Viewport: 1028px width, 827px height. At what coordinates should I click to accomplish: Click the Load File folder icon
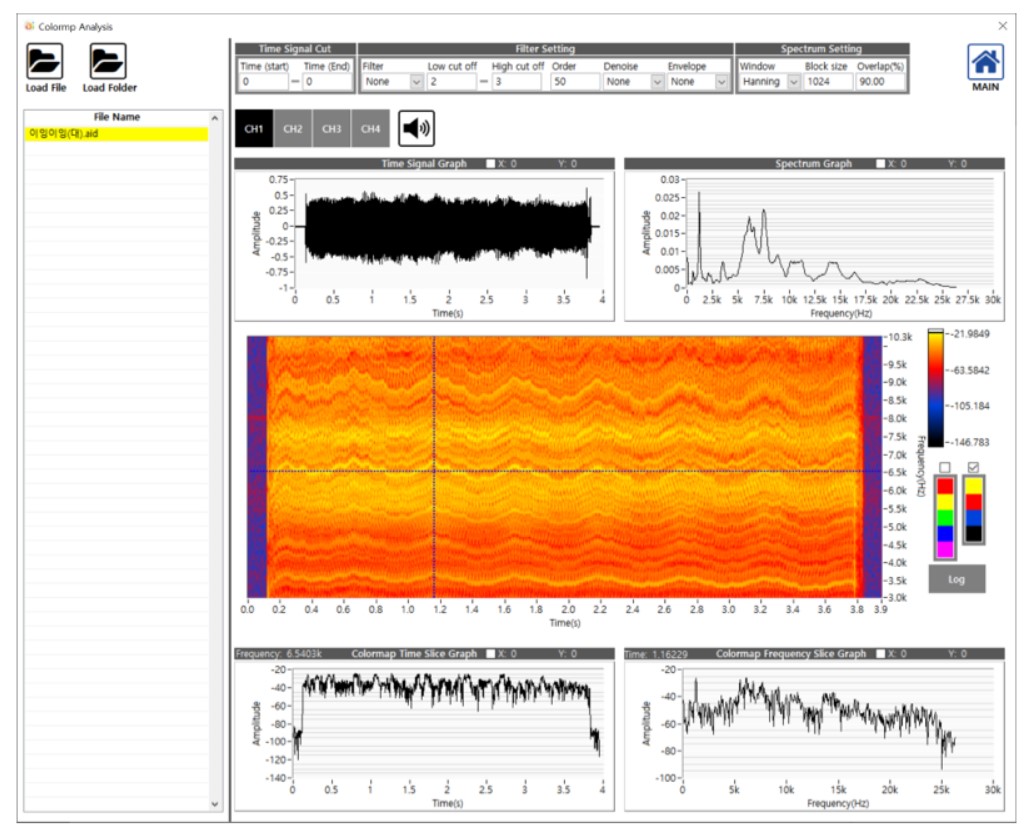[x=45, y=62]
